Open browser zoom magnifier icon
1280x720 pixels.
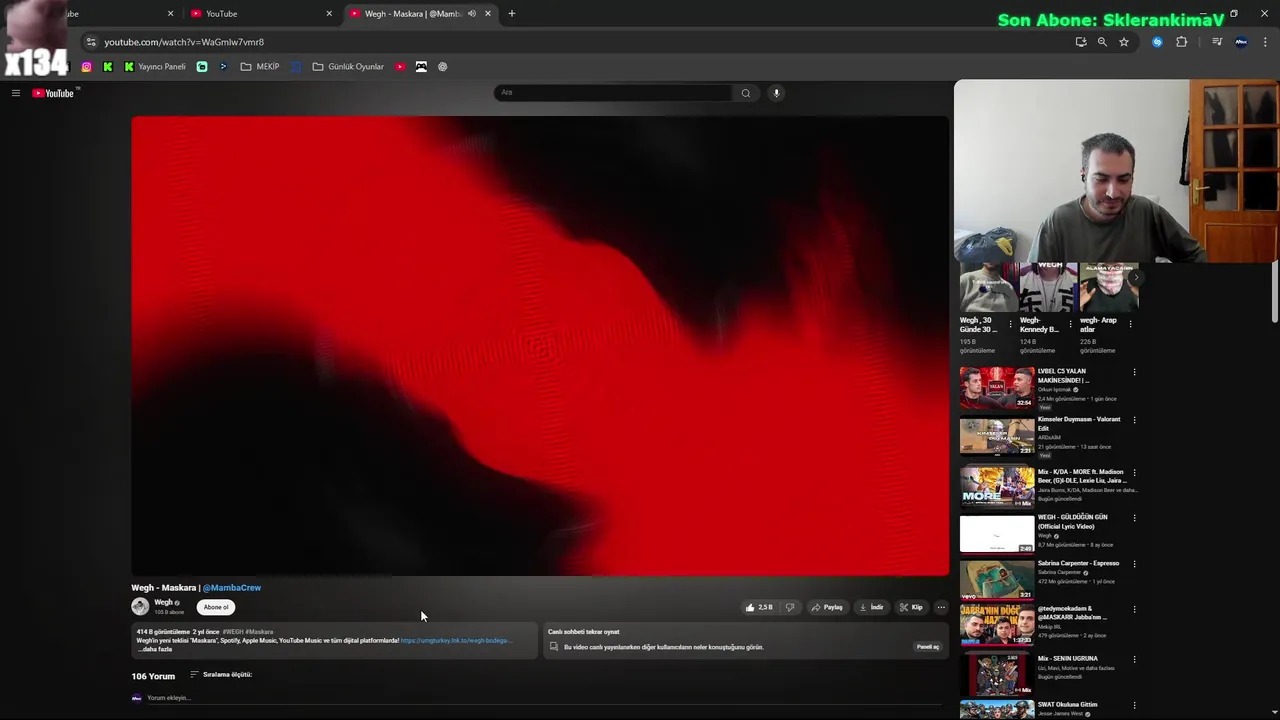tap(1102, 42)
